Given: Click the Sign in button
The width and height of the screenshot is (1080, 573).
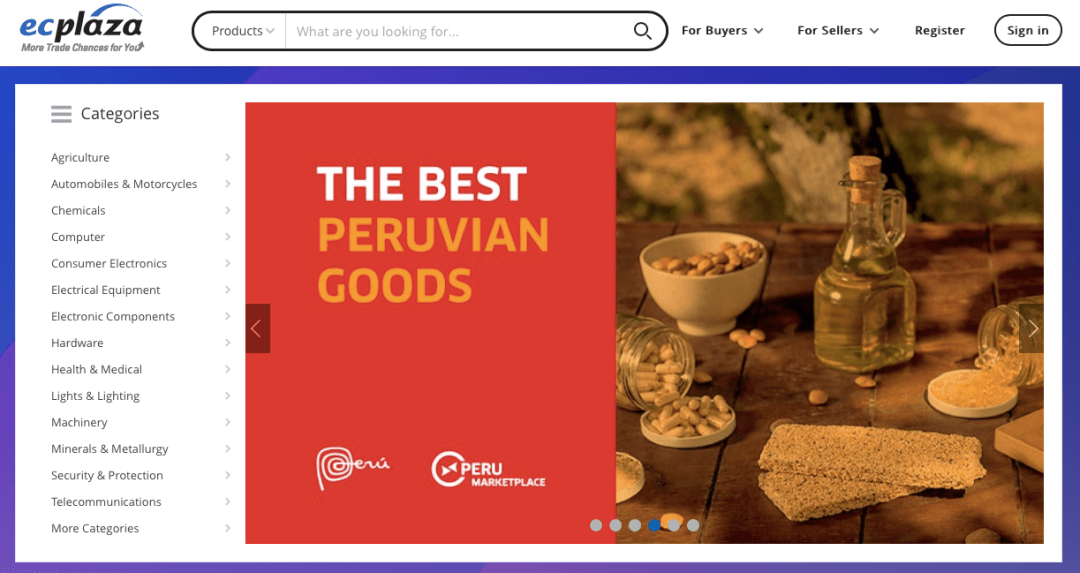Looking at the screenshot, I should 1028,30.
